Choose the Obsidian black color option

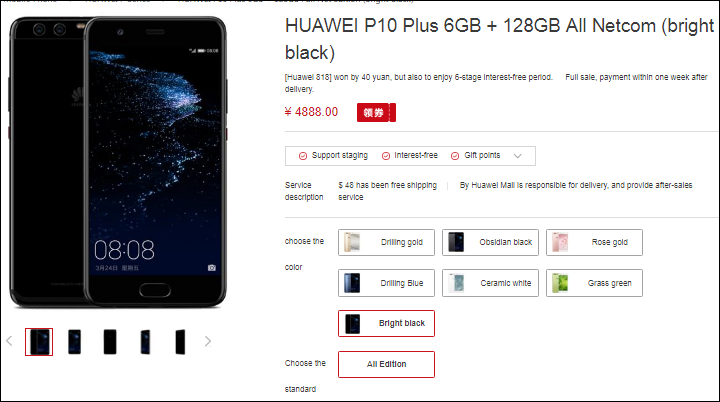(x=490, y=242)
